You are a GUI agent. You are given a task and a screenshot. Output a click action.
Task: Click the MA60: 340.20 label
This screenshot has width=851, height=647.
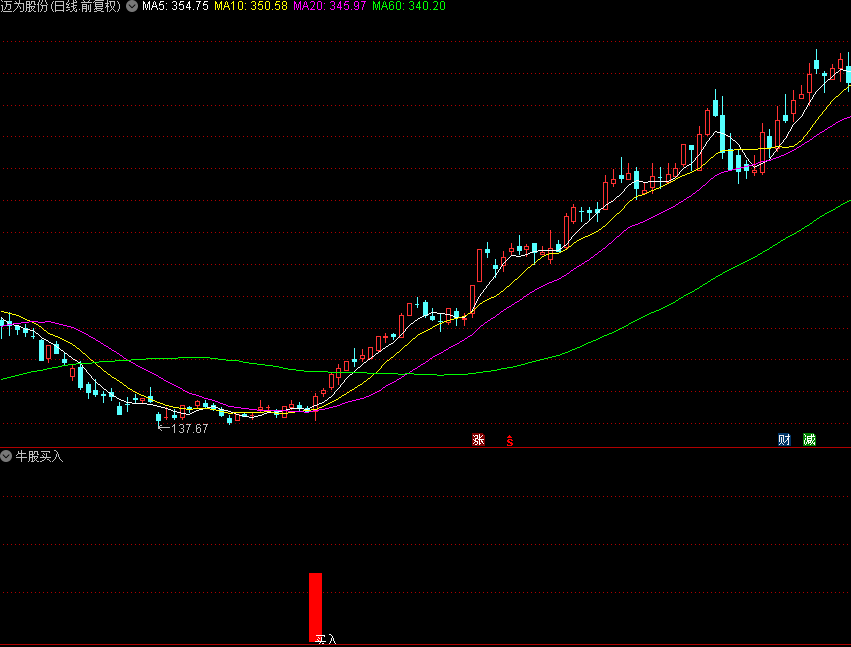point(409,6)
